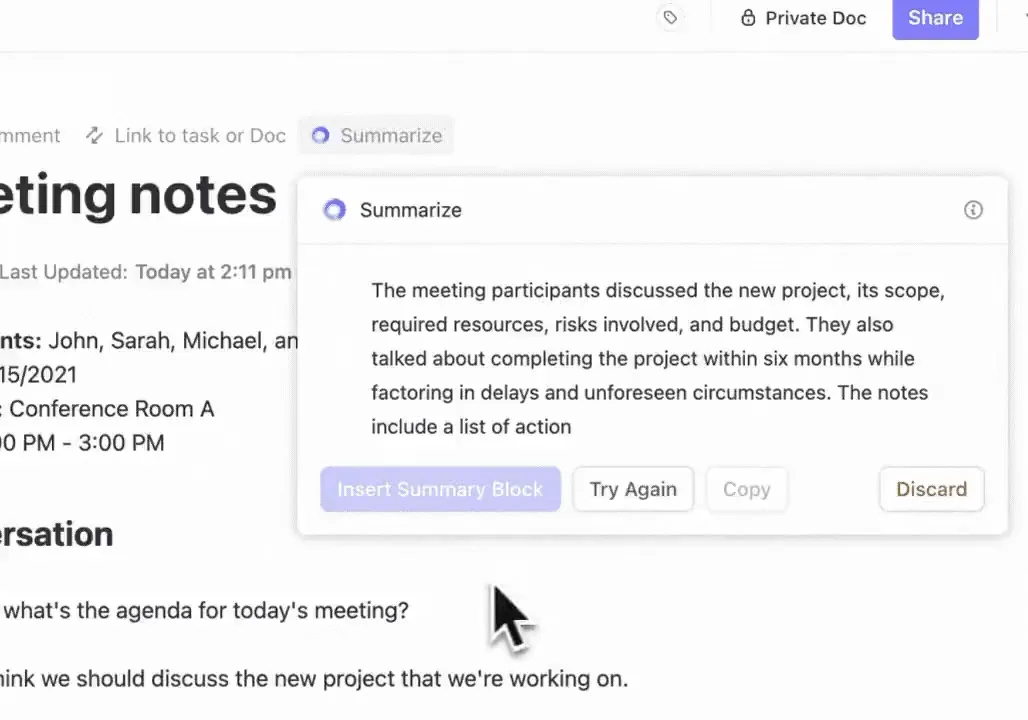Click the Summarize toolbar item
The width and height of the screenshot is (1028, 720).
[x=376, y=135]
